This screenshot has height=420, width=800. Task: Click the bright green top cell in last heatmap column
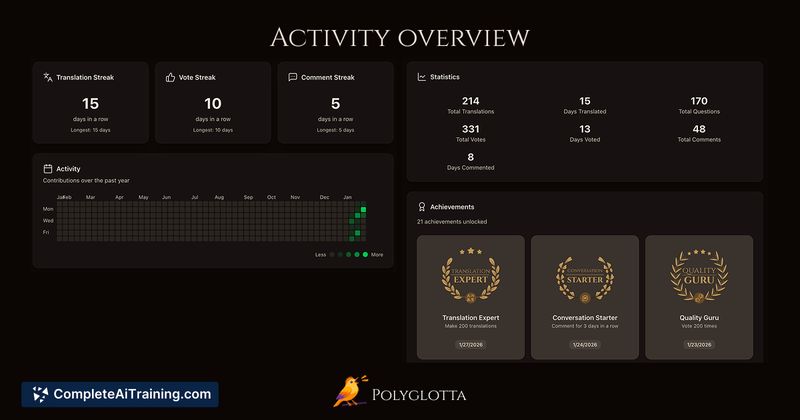[x=363, y=209]
